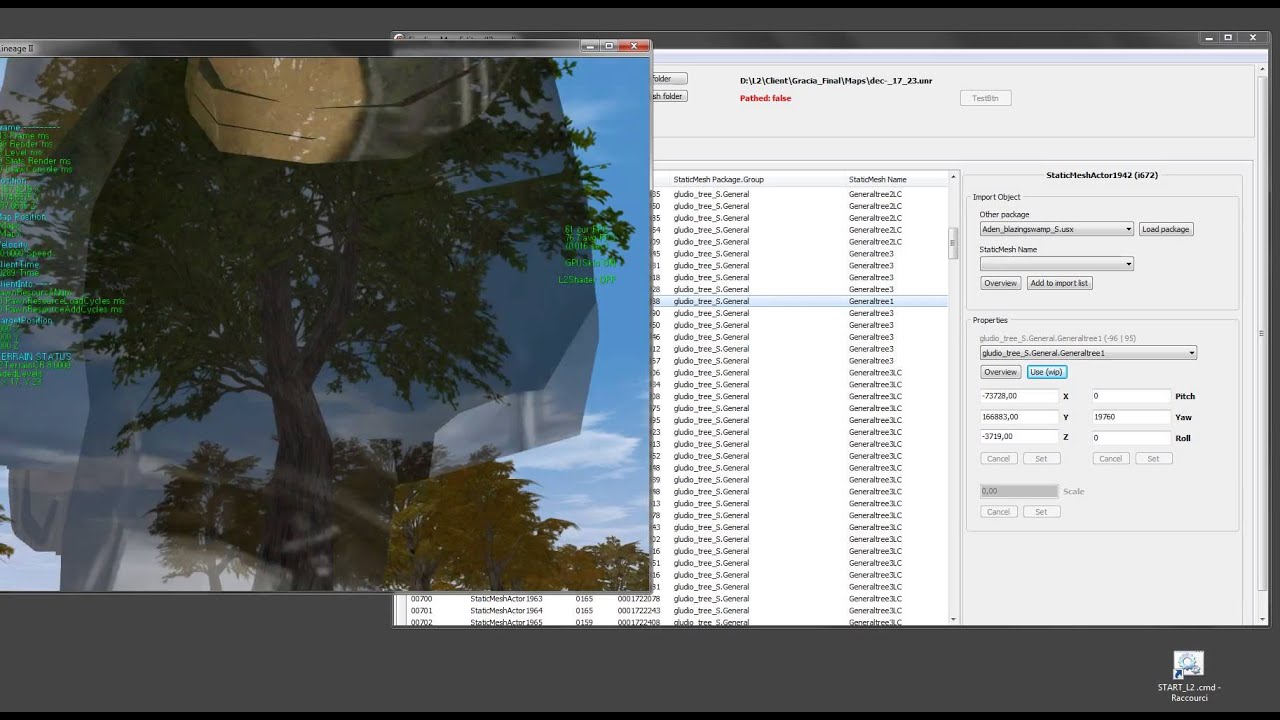Open the StaticMesh Name dropdown
The image size is (1280, 720).
click(x=1056, y=264)
